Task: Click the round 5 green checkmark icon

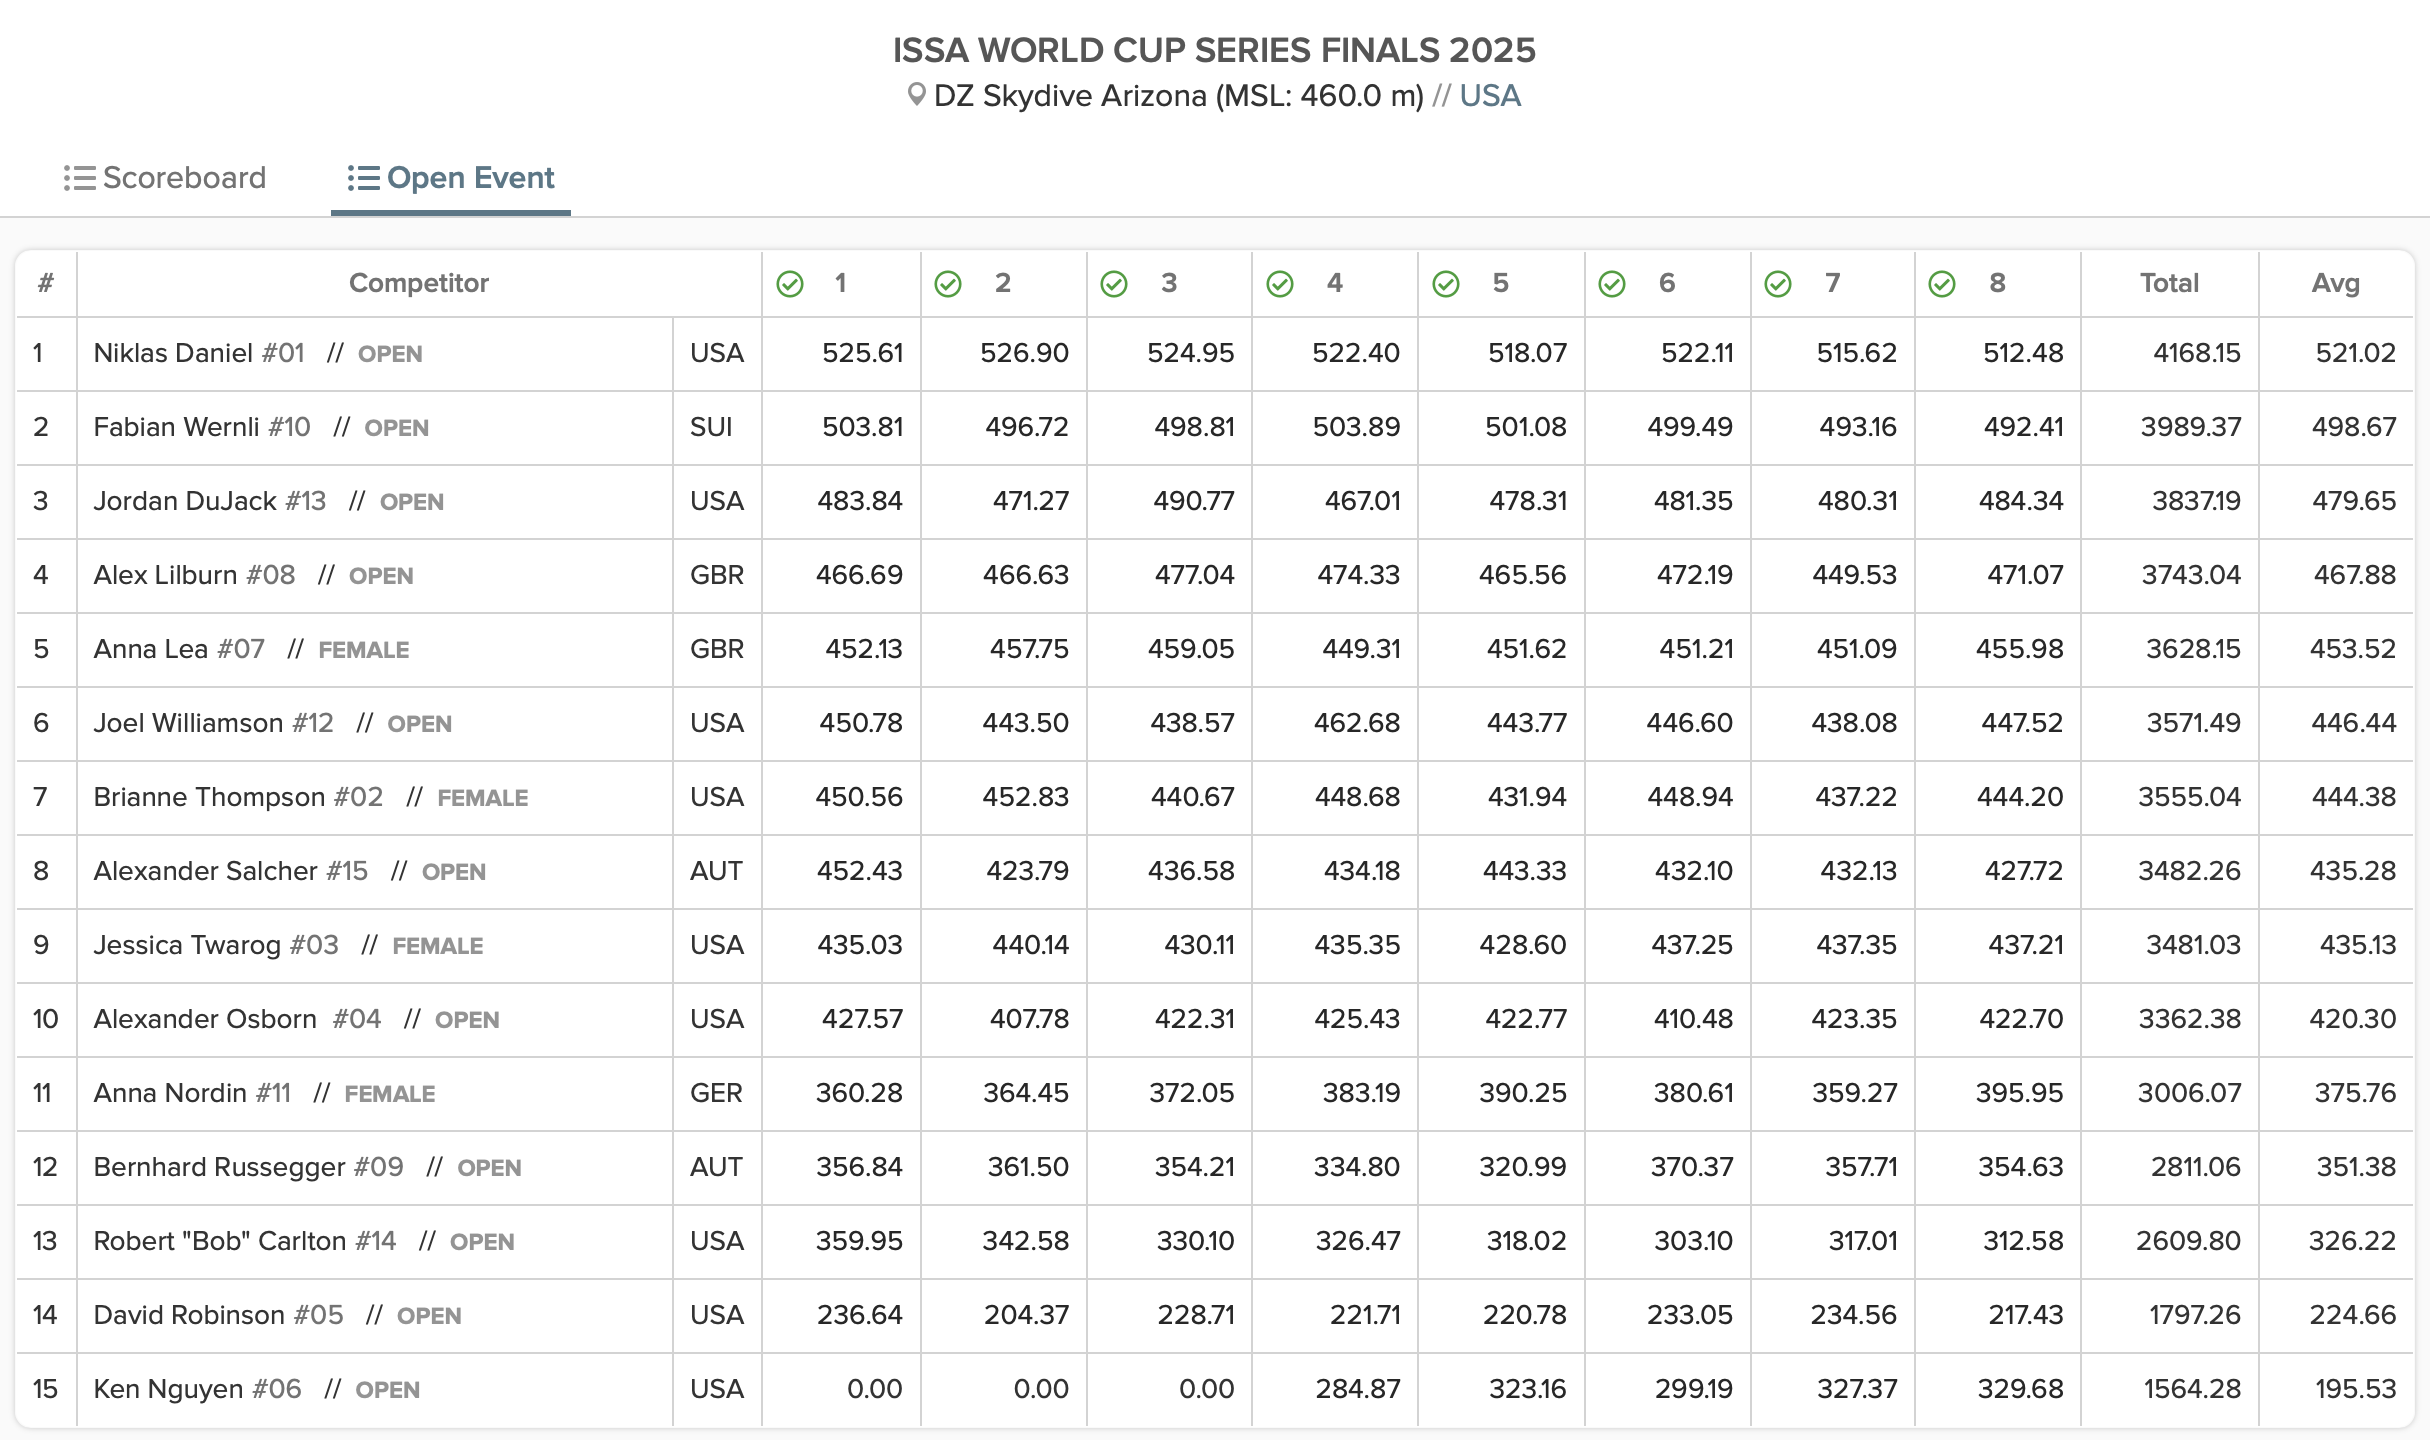Action: tap(1446, 284)
